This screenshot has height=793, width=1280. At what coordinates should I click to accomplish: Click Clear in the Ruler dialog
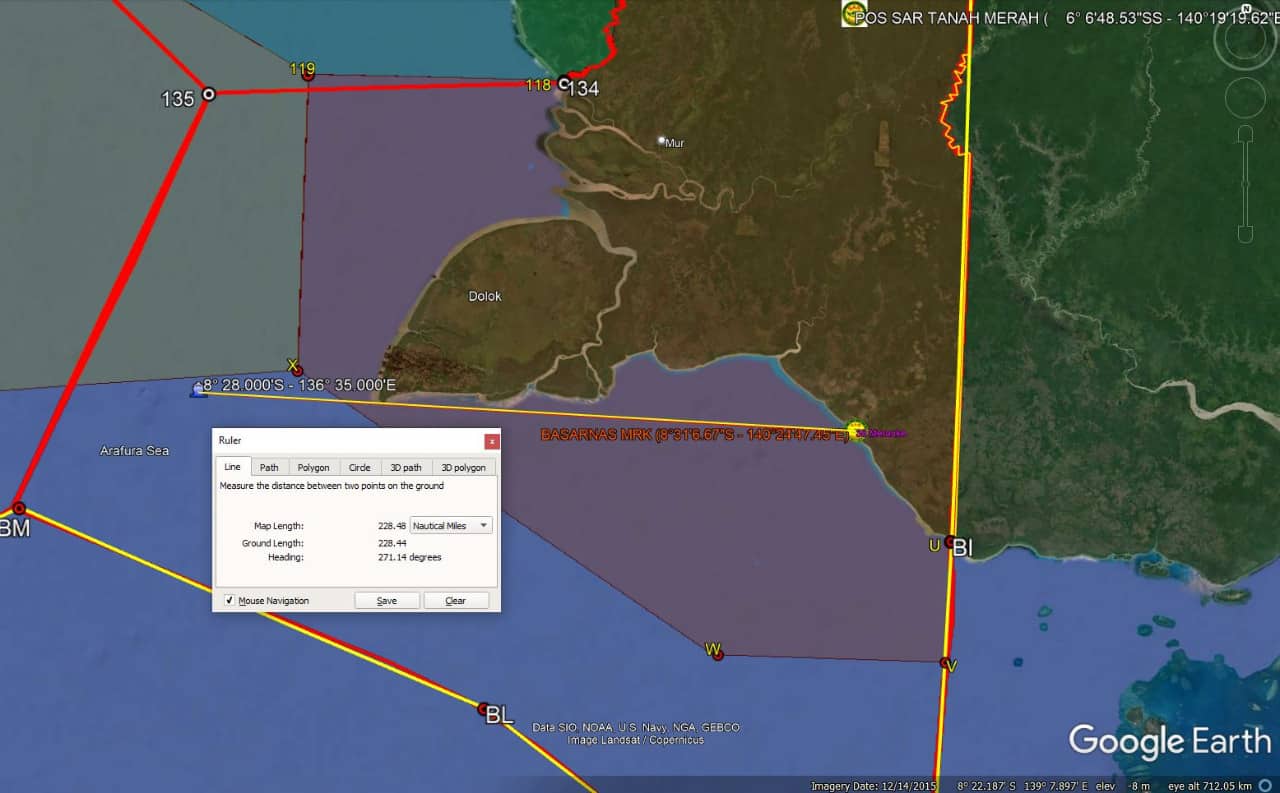click(456, 601)
